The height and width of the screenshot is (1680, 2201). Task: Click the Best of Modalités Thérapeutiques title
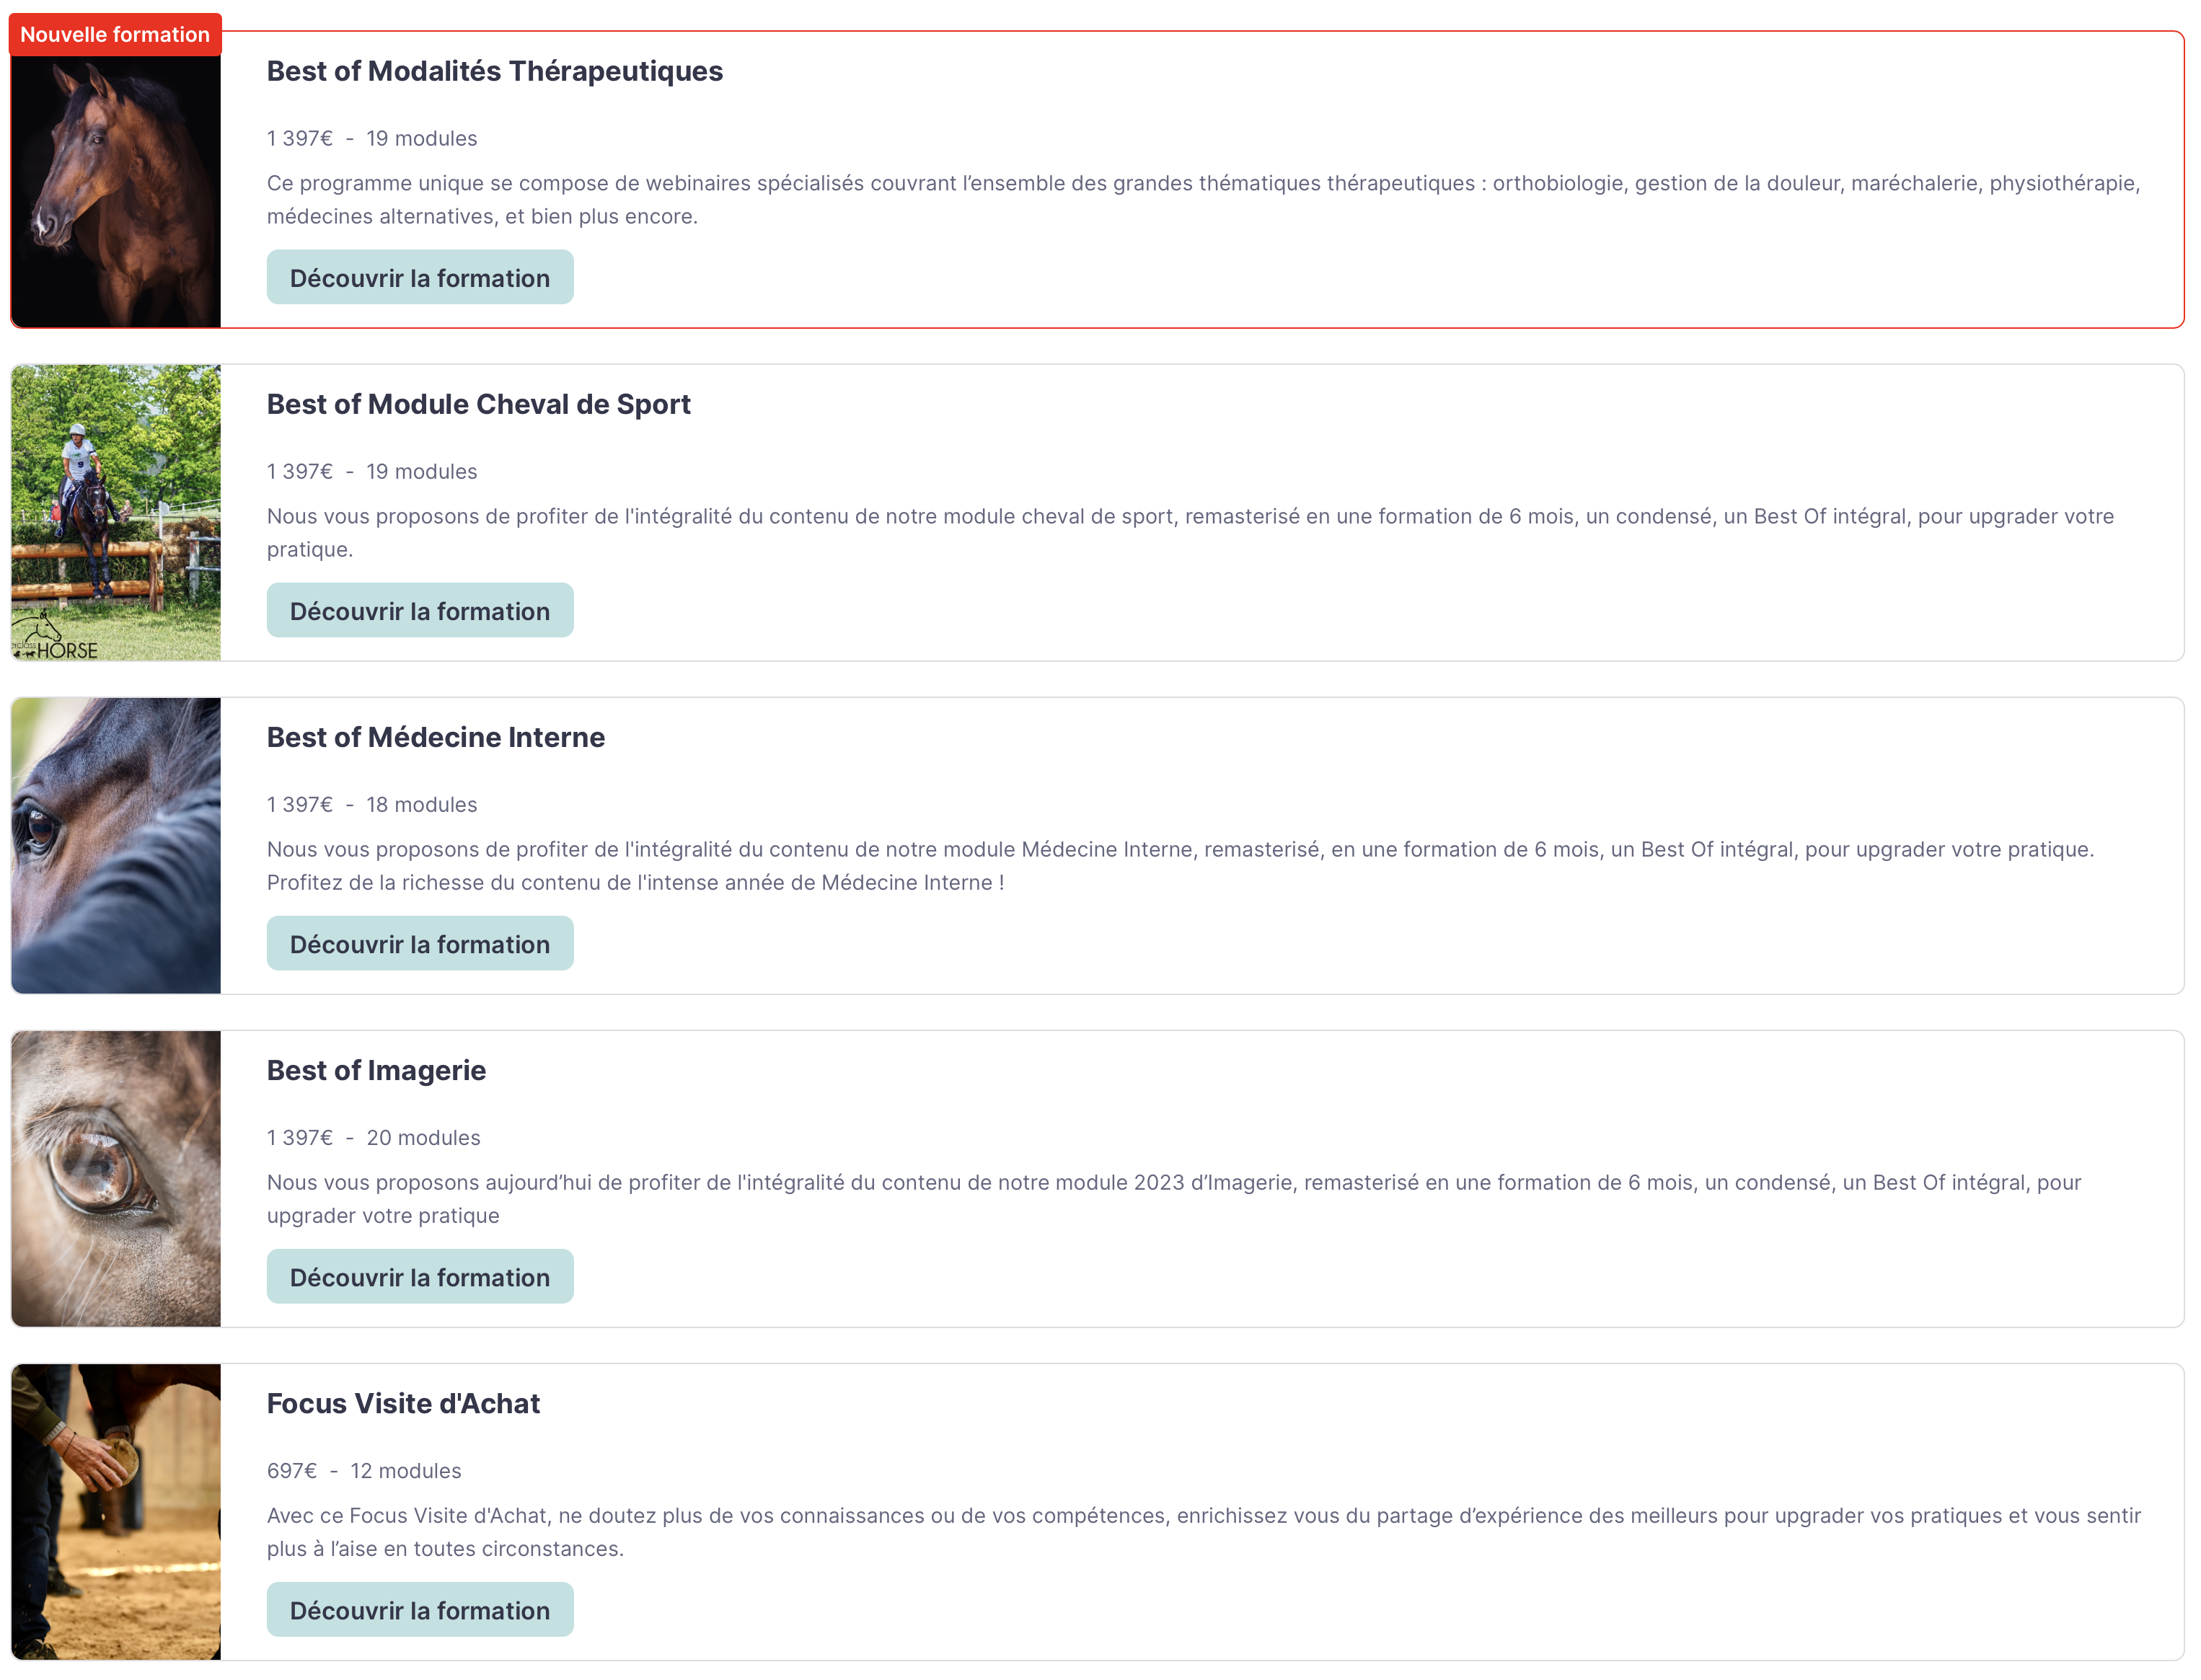click(494, 71)
